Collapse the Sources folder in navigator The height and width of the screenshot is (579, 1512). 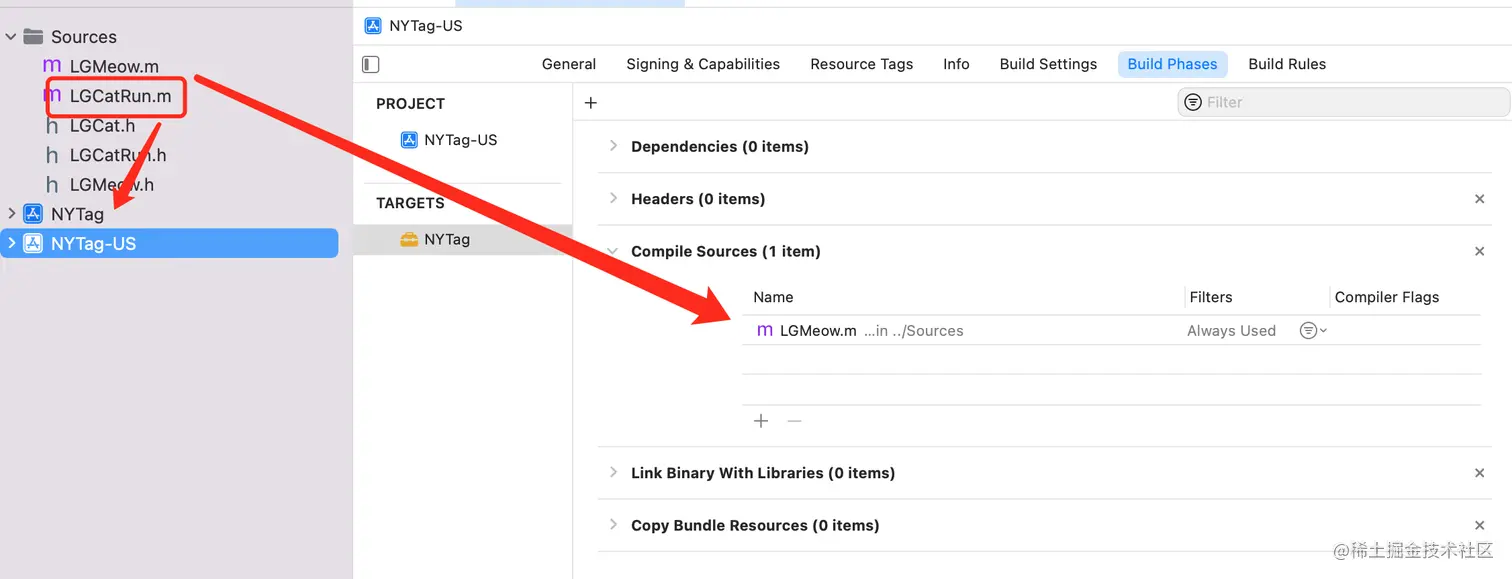(x=11, y=37)
